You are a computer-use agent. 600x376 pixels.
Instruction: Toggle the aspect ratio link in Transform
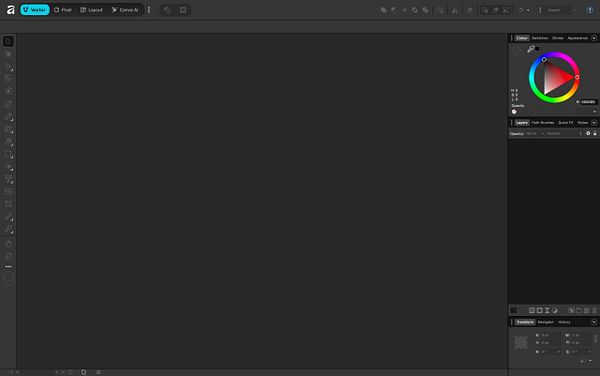(x=595, y=339)
